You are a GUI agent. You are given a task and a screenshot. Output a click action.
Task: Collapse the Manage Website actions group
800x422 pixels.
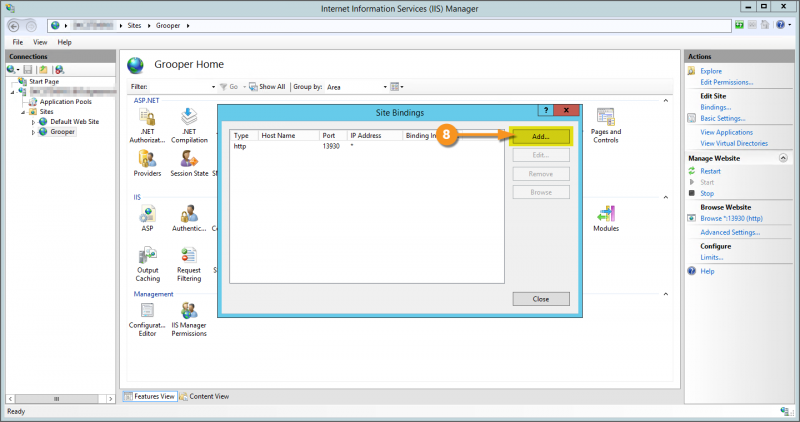[783, 158]
